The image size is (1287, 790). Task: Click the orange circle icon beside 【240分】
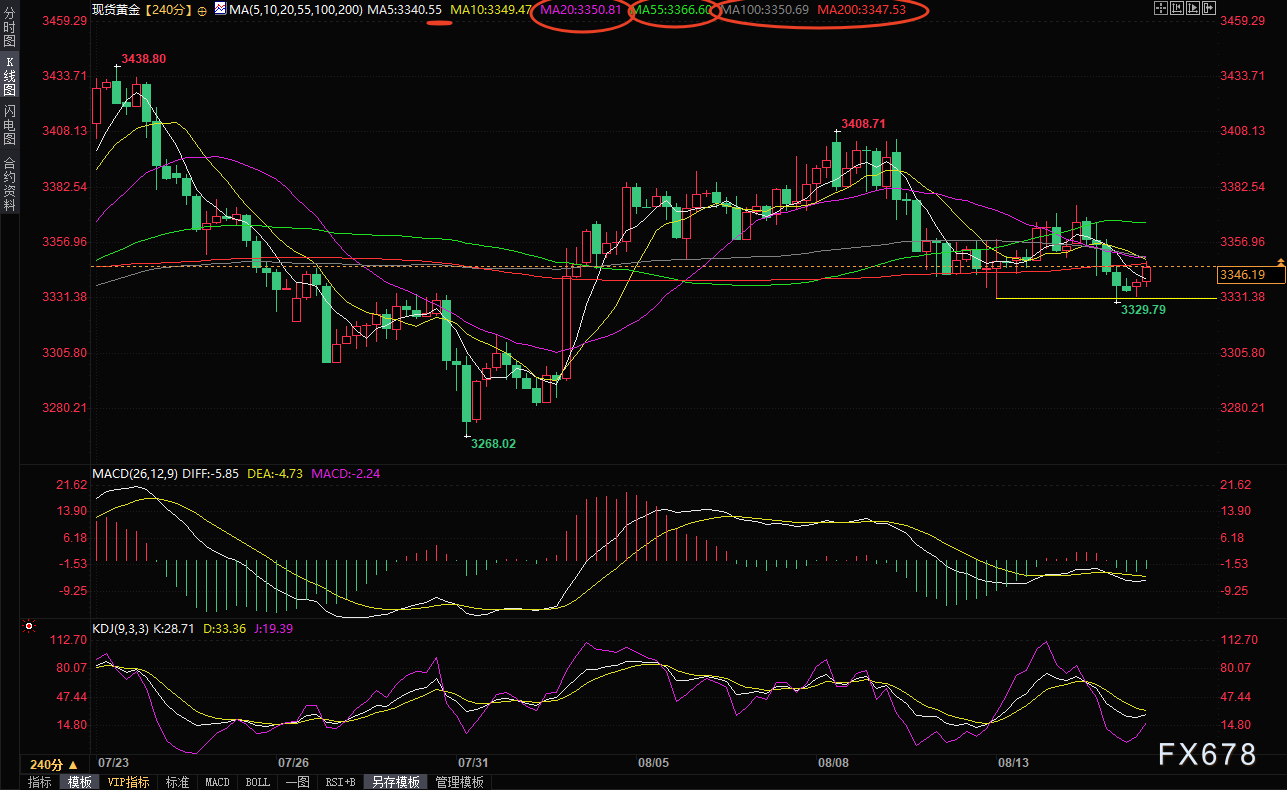tap(202, 10)
